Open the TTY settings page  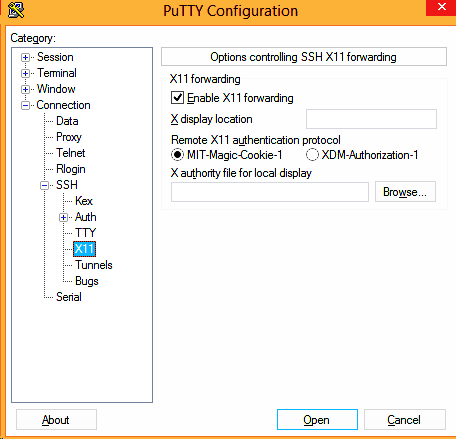[85, 233]
